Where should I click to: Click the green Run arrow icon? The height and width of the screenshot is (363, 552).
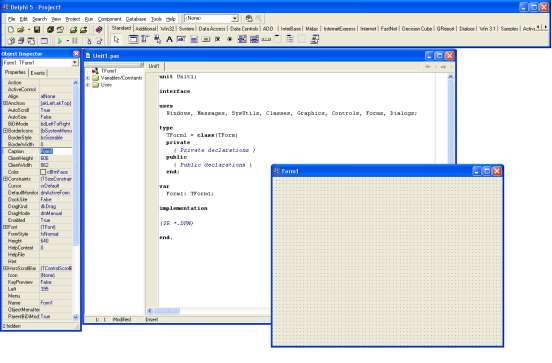tap(60, 41)
